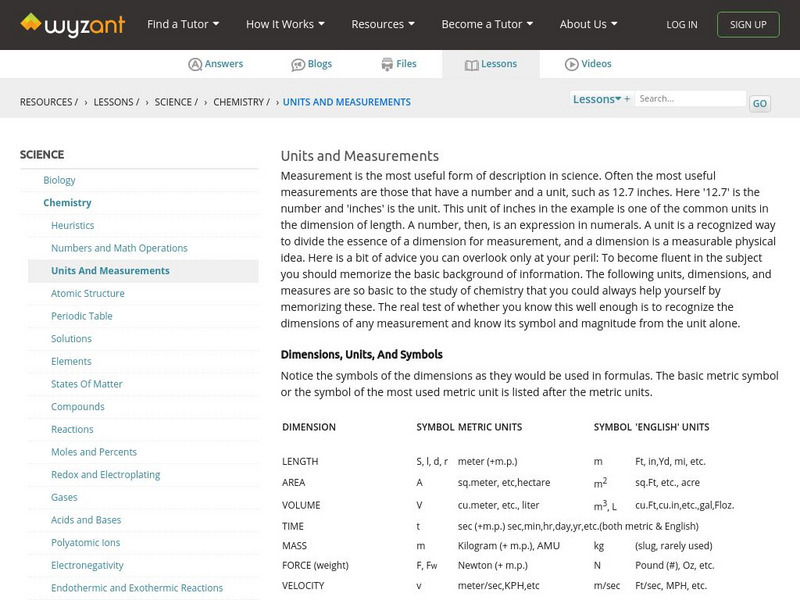Screen dimensions: 800x600
Task: Open the Blogs speech-bubble icon
Action: 298,64
